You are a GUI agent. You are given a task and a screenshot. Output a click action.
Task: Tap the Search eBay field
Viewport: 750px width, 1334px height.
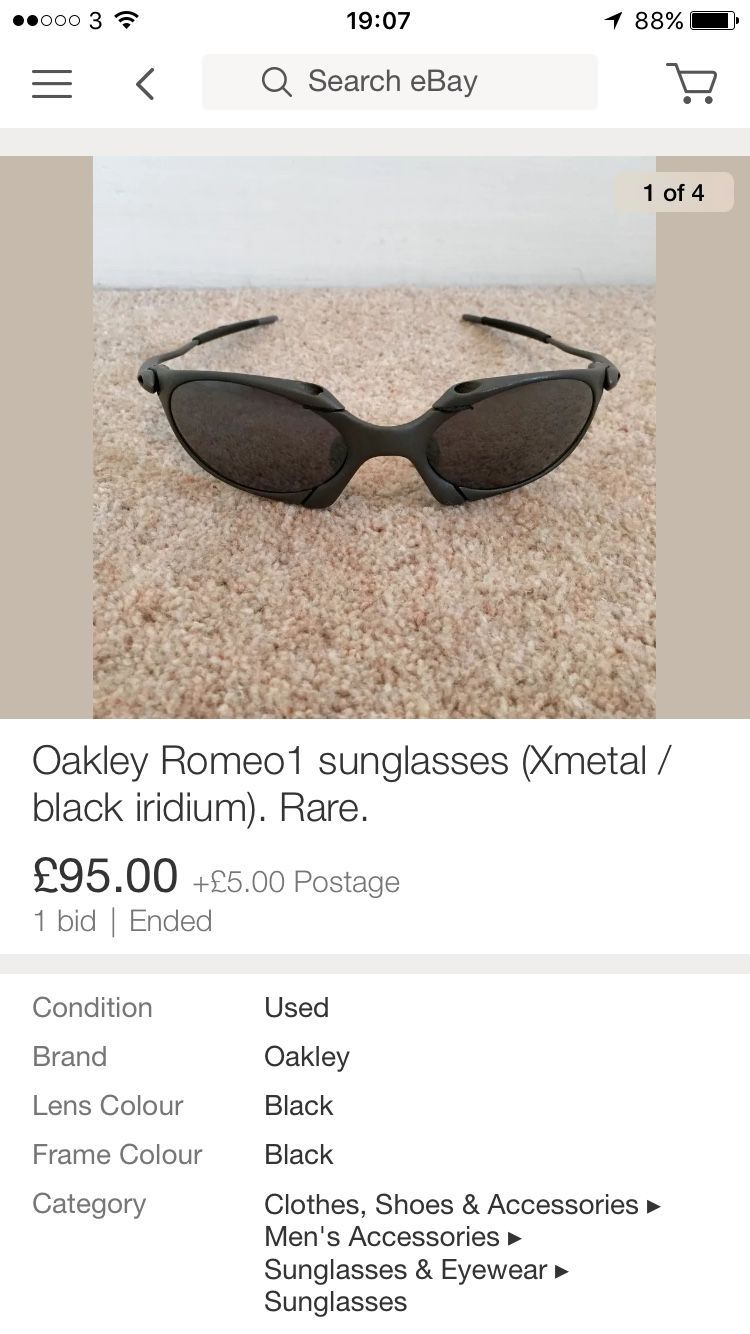pos(400,82)
